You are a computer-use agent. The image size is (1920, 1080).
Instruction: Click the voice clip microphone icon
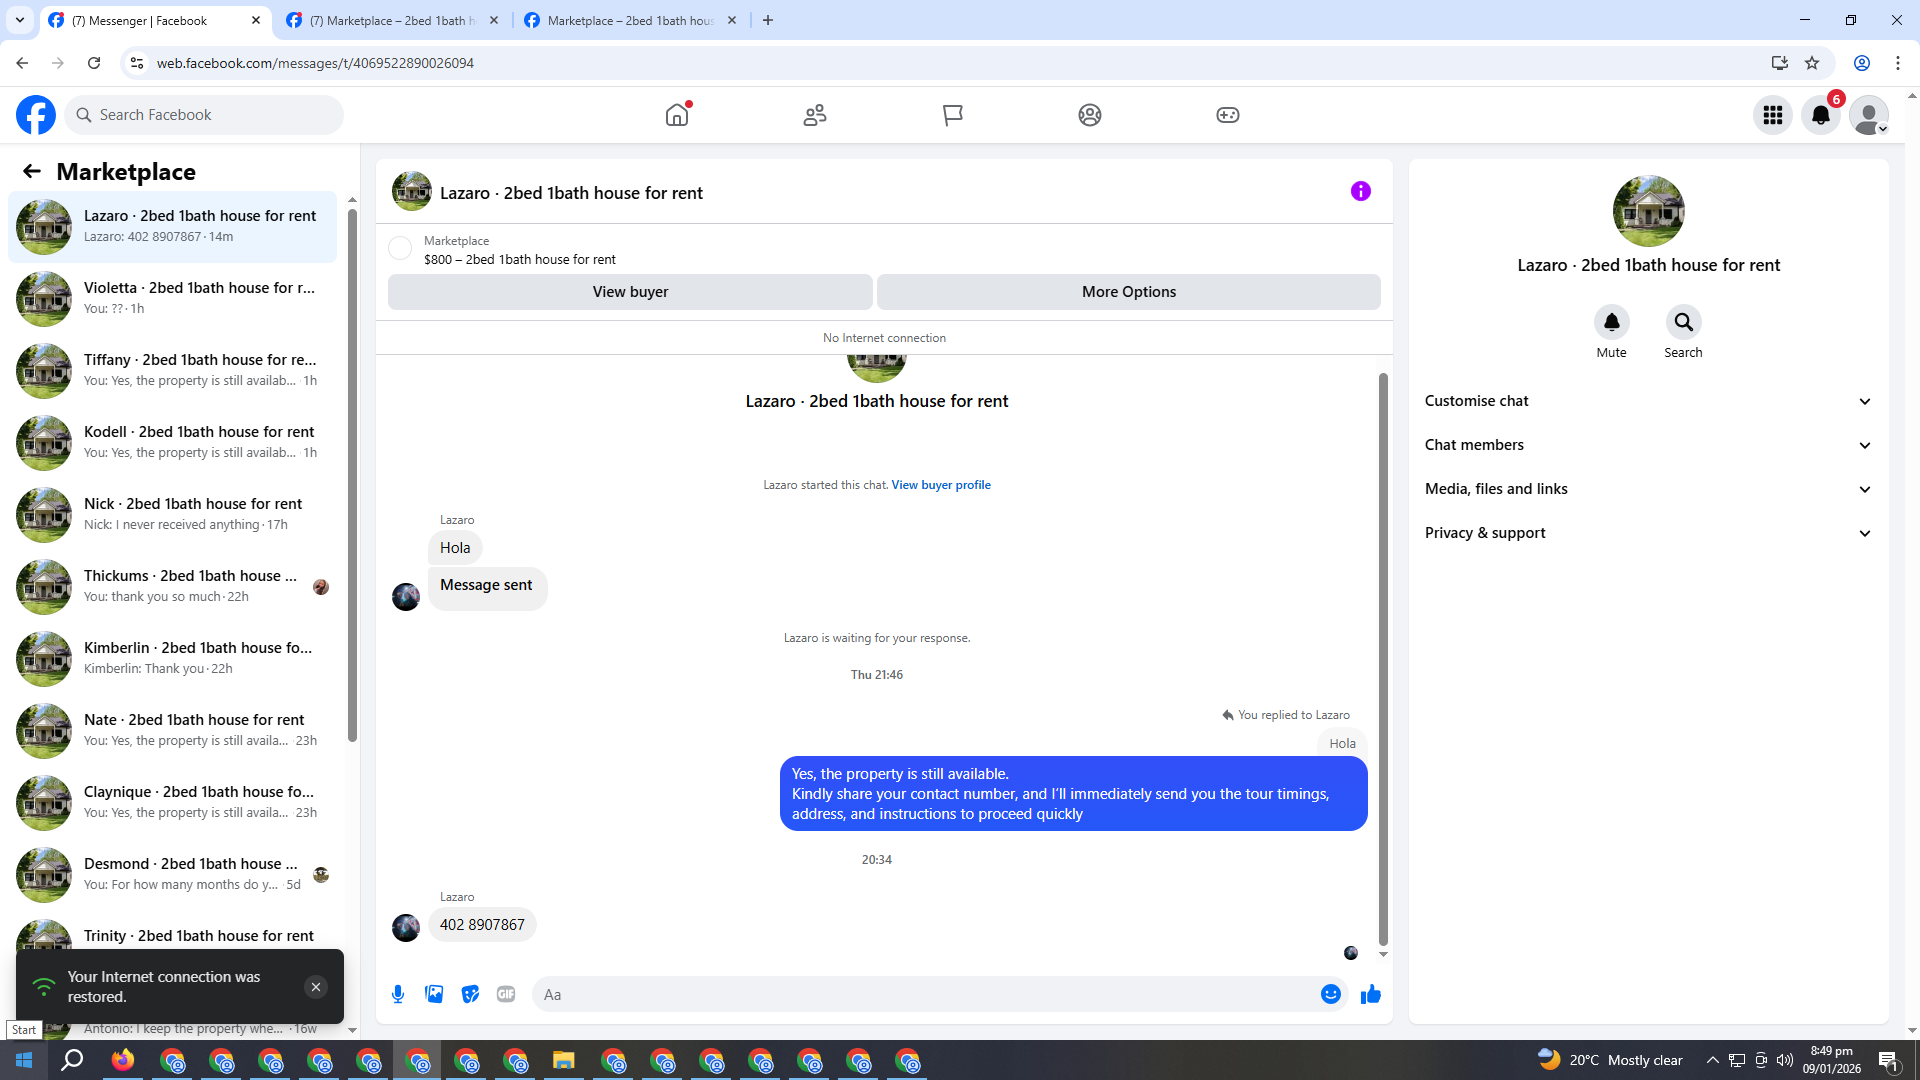[x=398, y=994]
